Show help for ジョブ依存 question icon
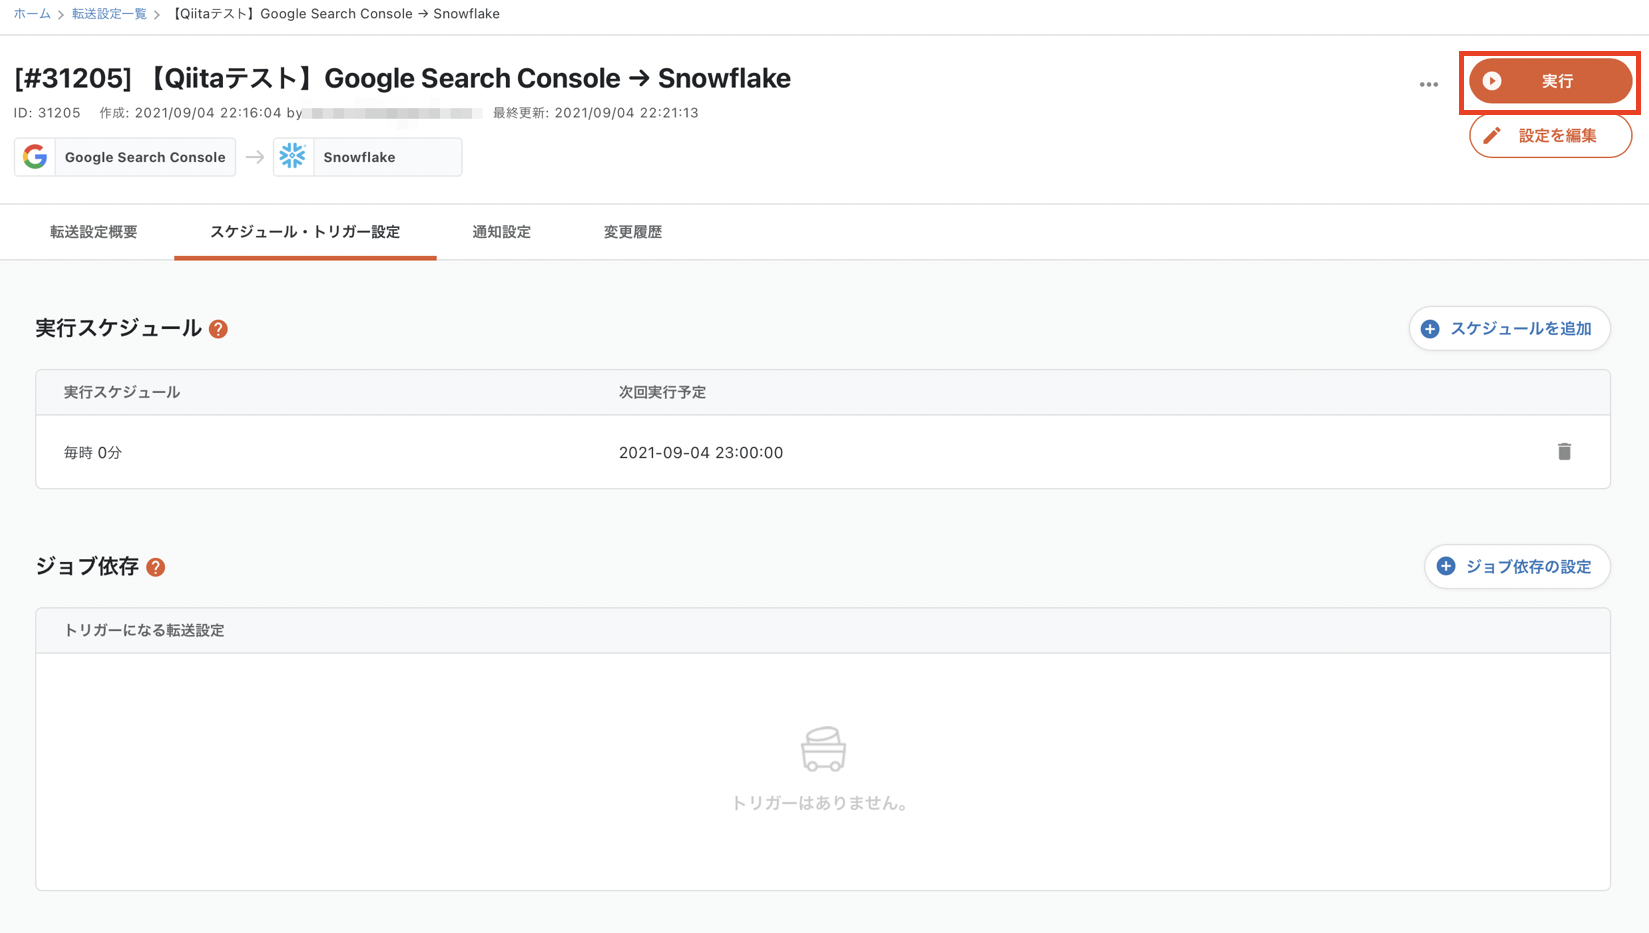 click(x=156, y=567)
